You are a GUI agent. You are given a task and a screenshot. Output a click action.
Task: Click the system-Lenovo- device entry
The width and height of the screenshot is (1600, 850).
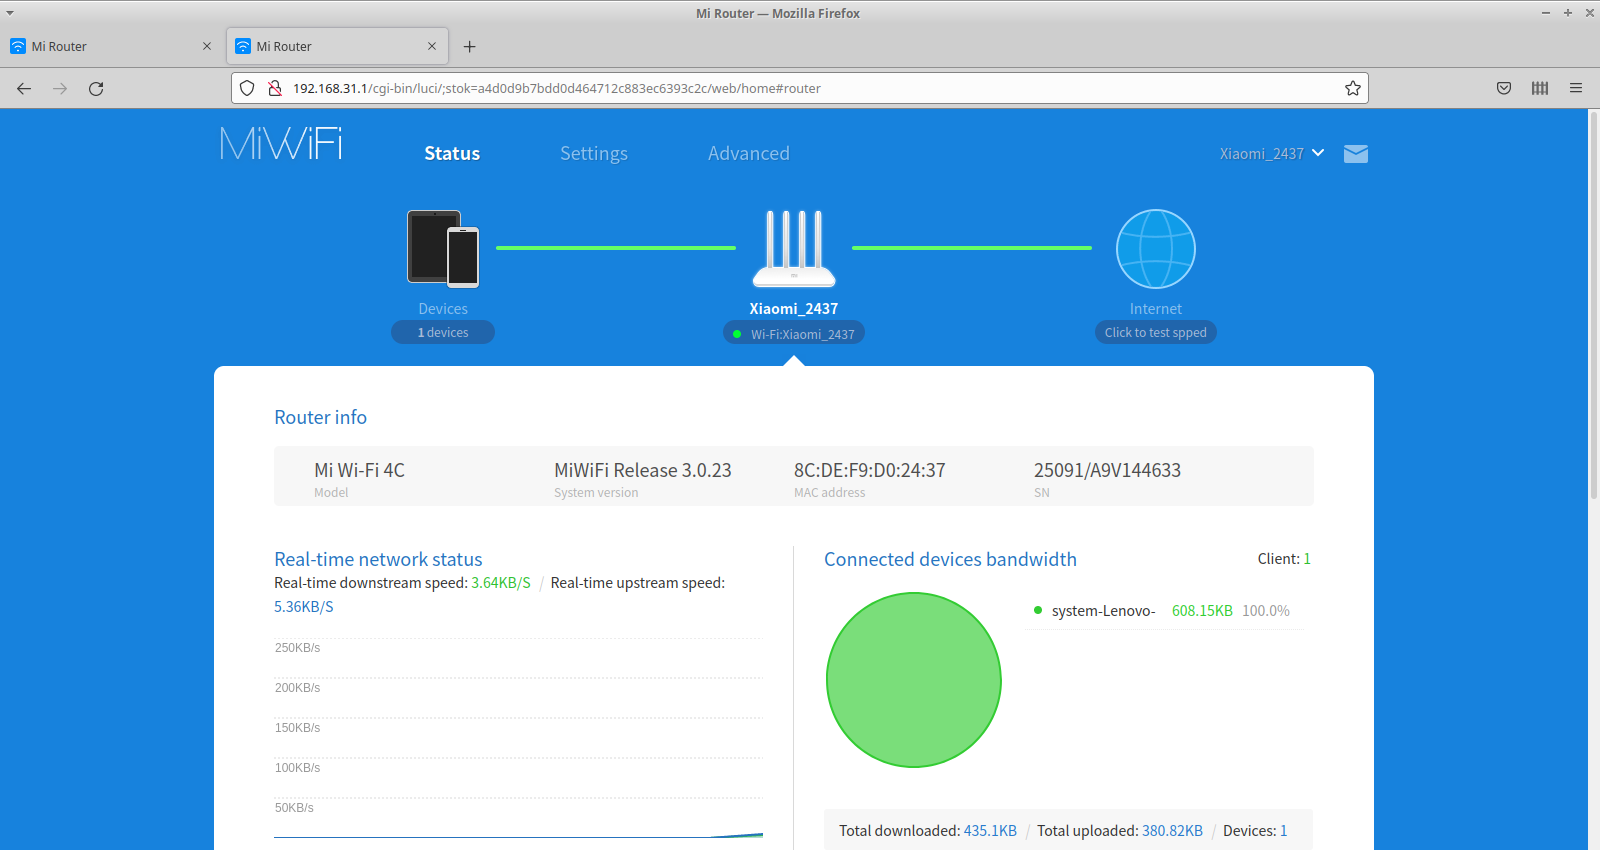(1103, 611)
